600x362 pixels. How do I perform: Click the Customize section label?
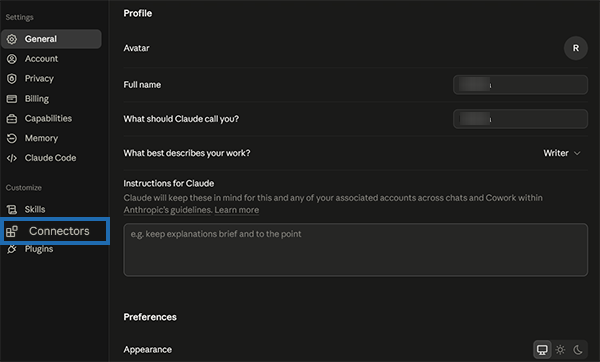(24, 188)
